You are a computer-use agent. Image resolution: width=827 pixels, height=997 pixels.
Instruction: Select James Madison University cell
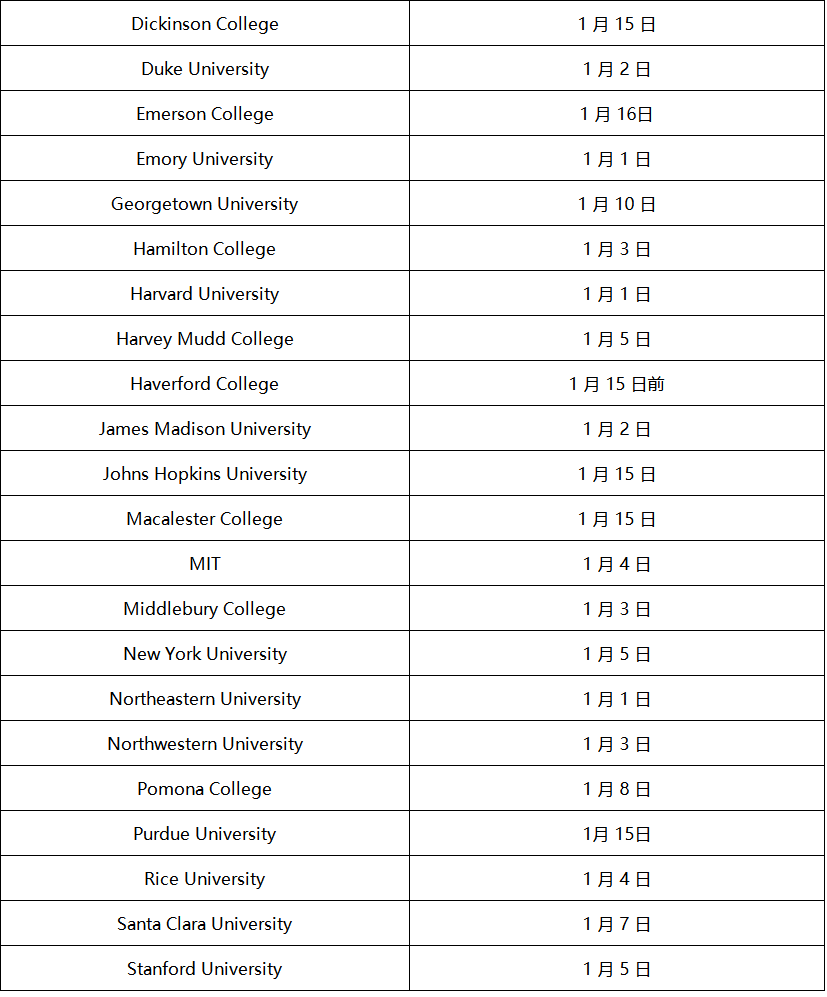point(205,429)
